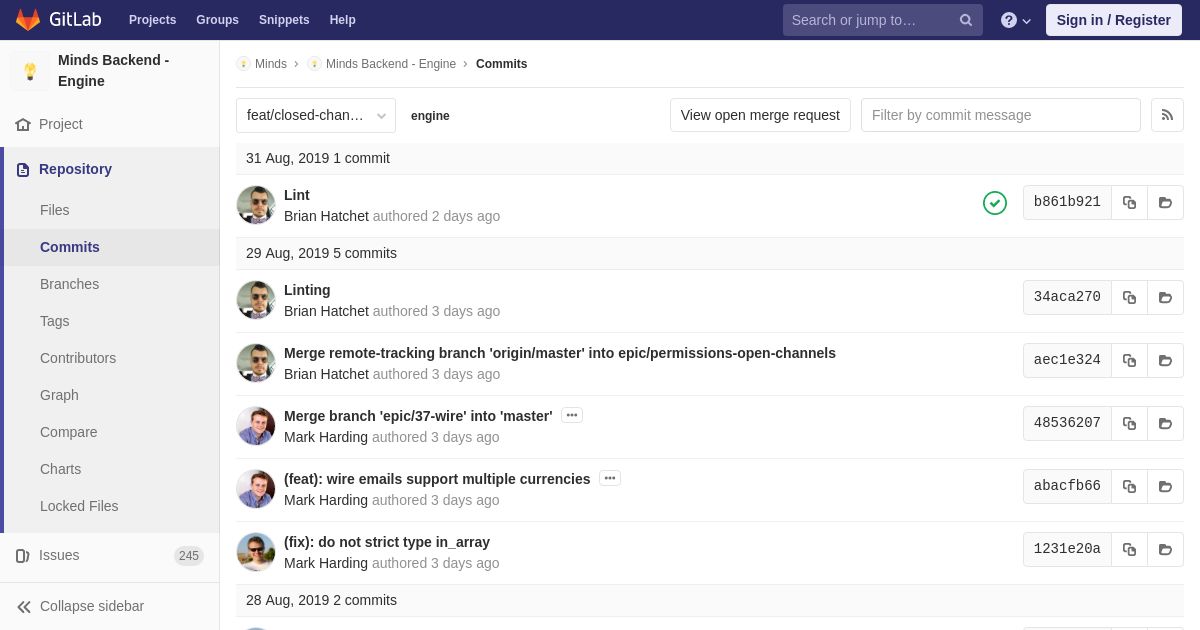1200x630 pixels.
Task: Browse files at commit 1231e20a
Action: pyautogui.click(x=1165, y=549)
